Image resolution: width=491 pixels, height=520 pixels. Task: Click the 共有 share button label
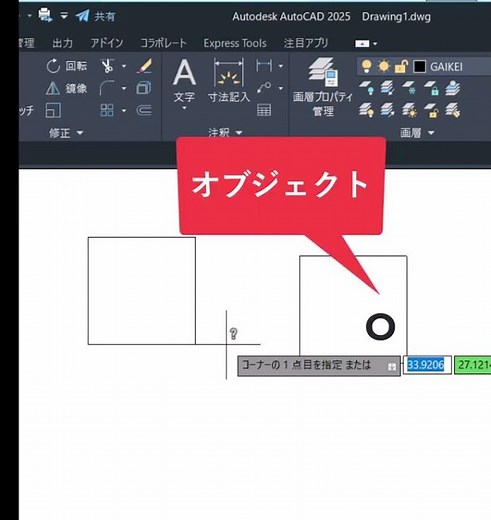[105, 16]
